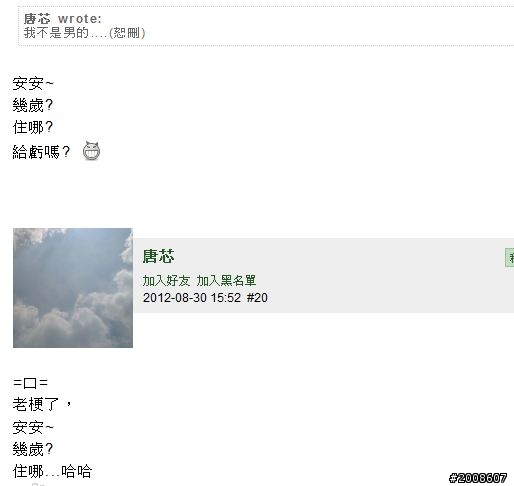The image size is (514, 486).
Task: Click the 幾歲? line in 唐芯's reply
Action: click(x=33, y=449)
